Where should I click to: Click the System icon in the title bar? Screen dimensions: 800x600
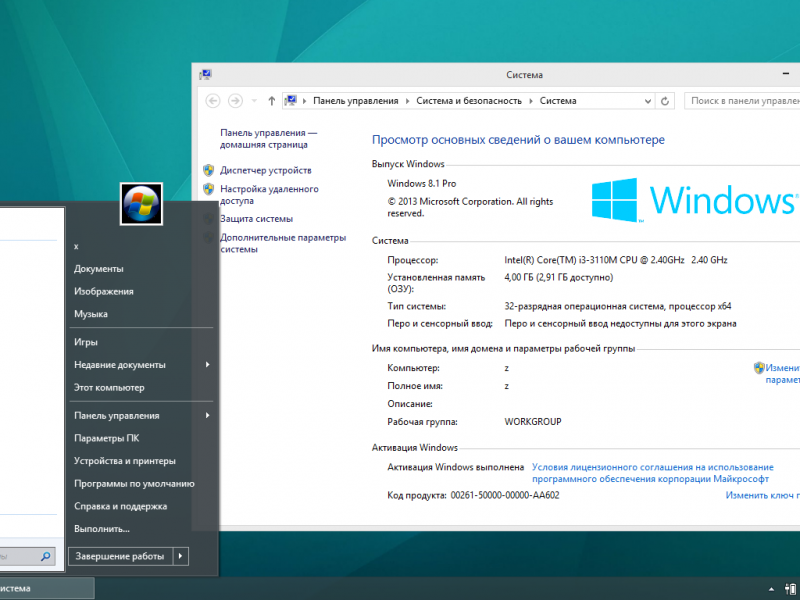pos(205,74)
